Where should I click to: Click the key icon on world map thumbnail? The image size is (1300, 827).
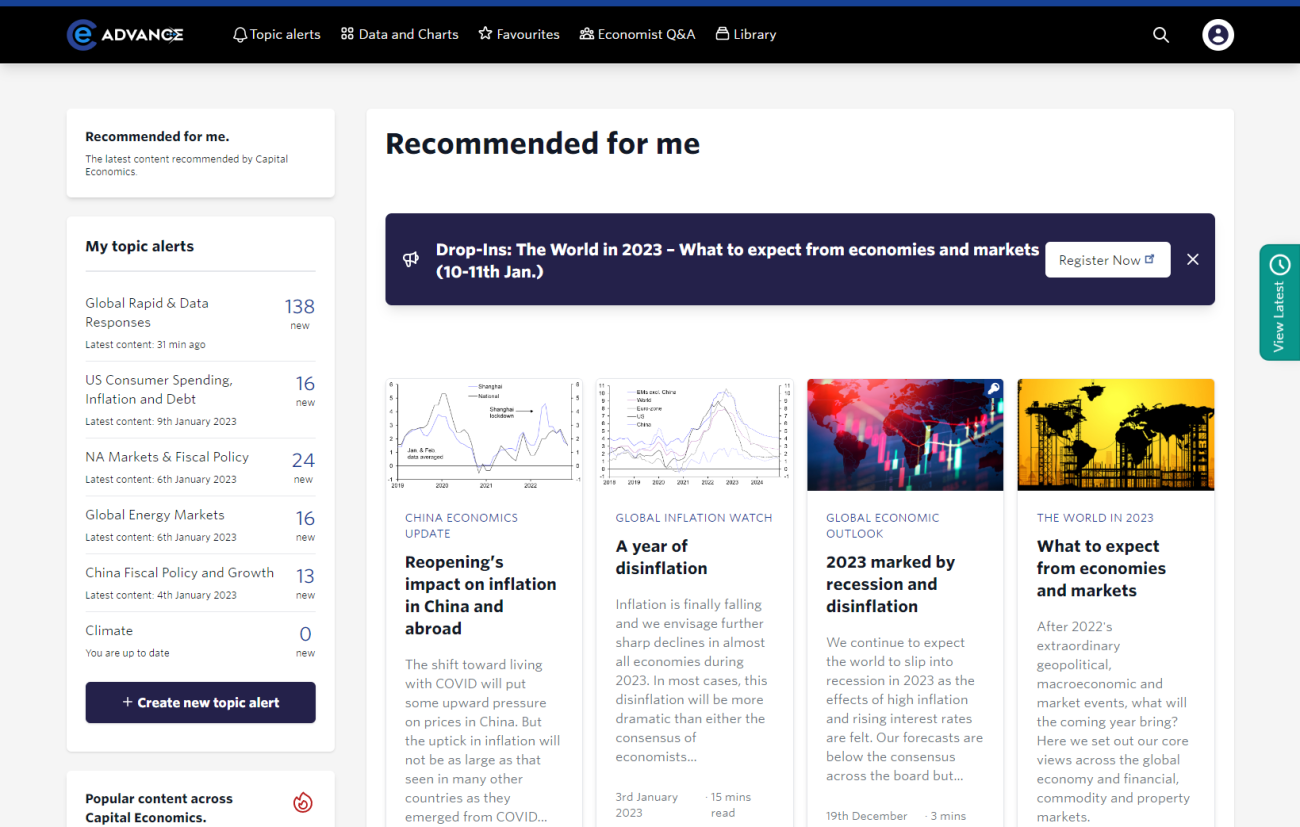click(x=993, y=389)
